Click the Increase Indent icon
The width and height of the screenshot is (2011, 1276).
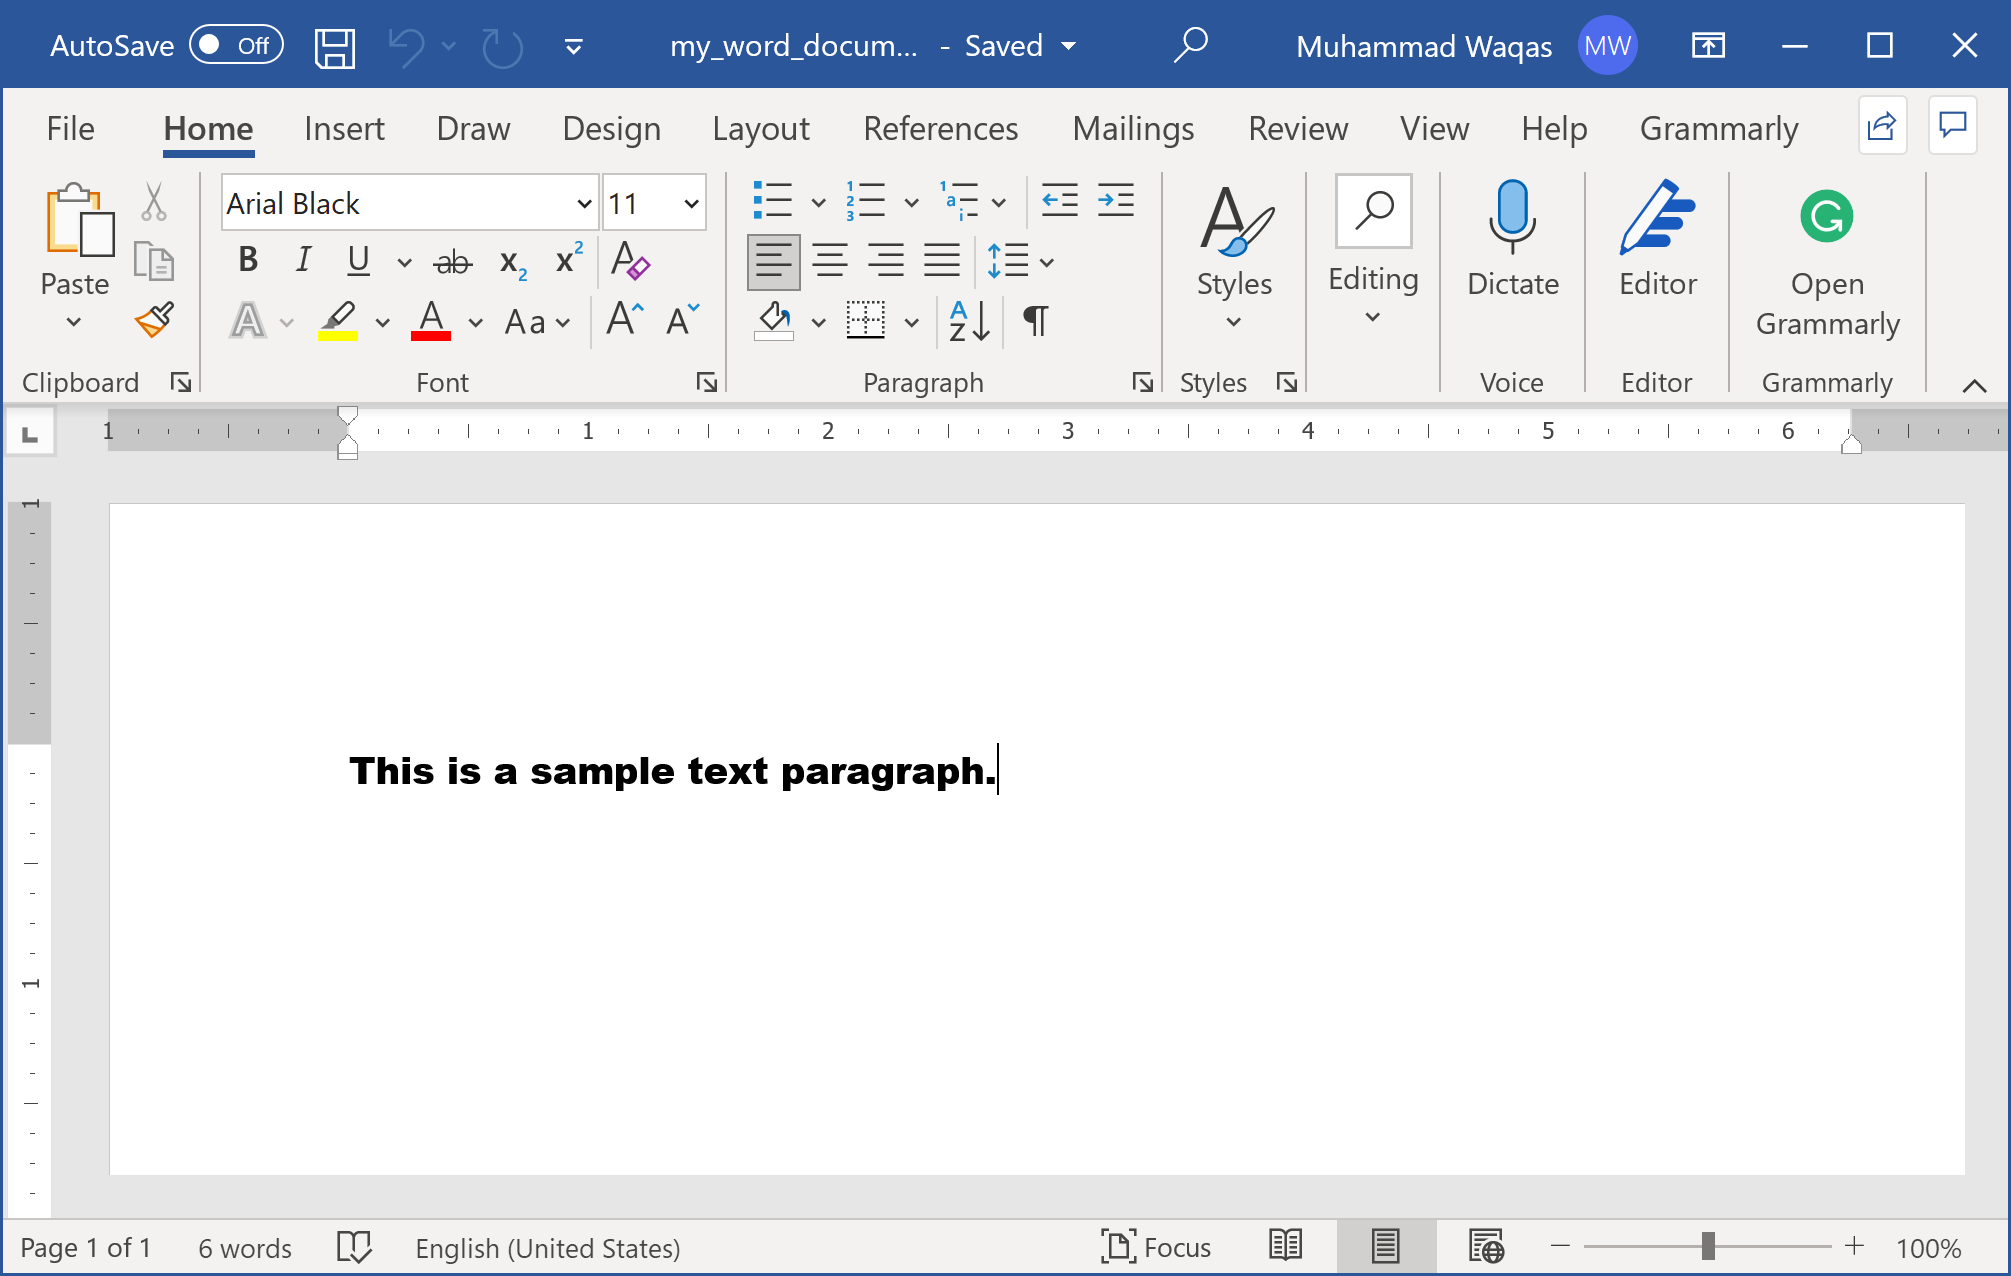(x=1115, y=202)
